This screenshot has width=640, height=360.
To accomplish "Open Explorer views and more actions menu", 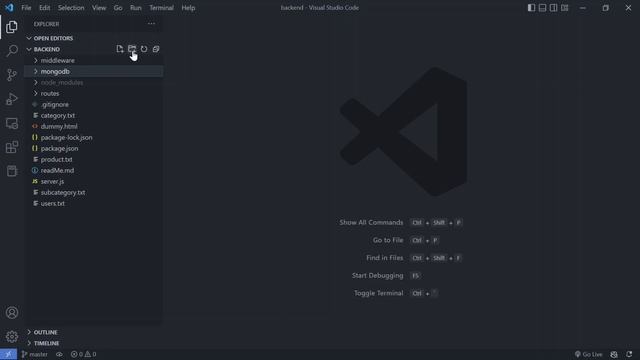I will tap(151, 24).
